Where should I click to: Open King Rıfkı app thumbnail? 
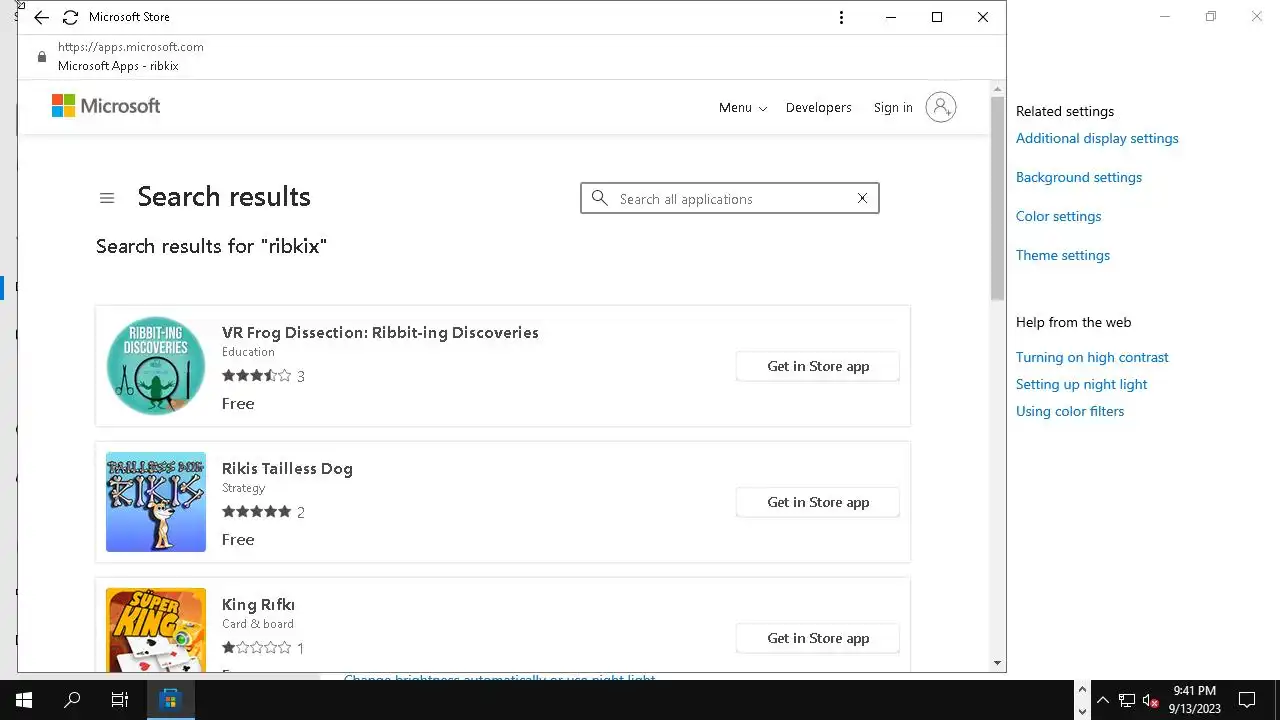tap(156, 630)
